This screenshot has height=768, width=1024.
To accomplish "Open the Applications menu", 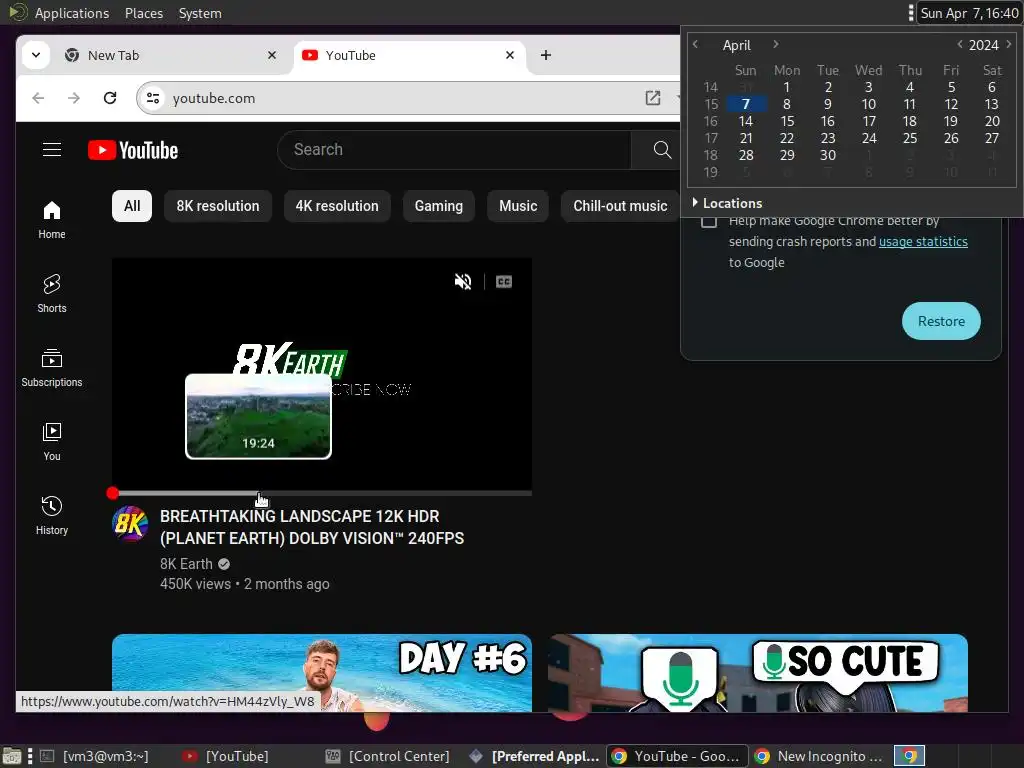I will [71, 13].
